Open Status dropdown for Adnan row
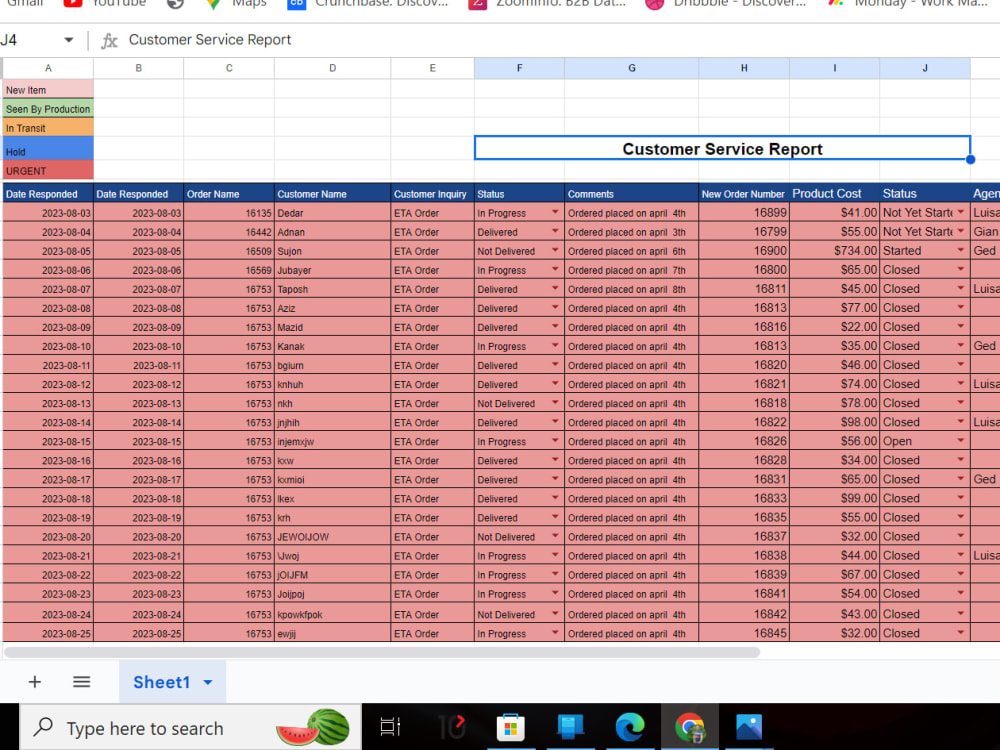 coord(555,232)
